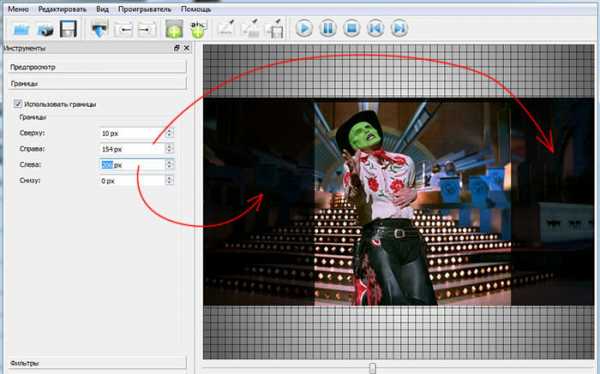Screen dimensions: 600x374
Task: Decrease the Сверху border value
Action: coord(170,136)
